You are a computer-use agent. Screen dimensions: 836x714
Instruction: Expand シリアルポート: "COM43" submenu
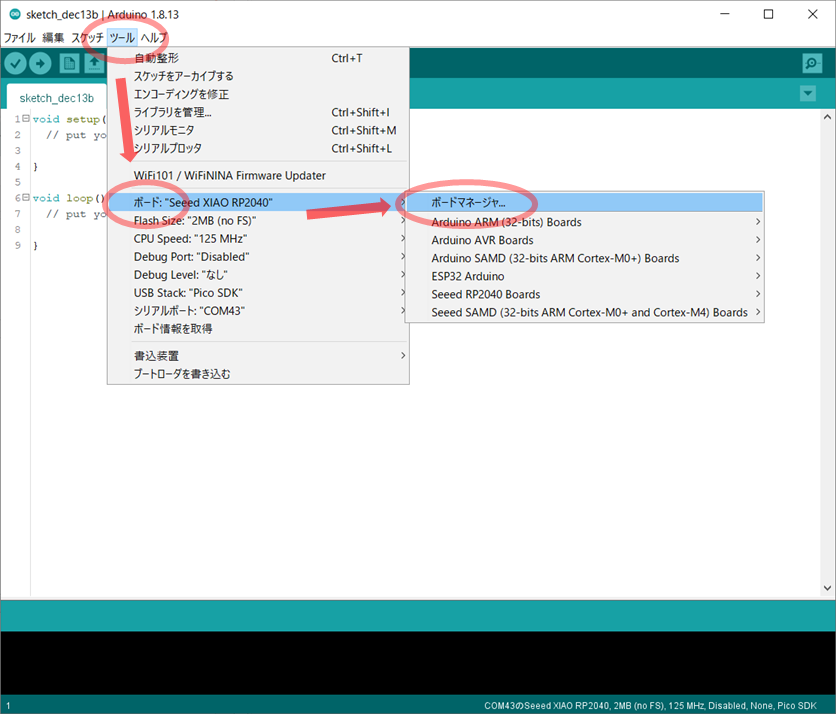point(258,311)
